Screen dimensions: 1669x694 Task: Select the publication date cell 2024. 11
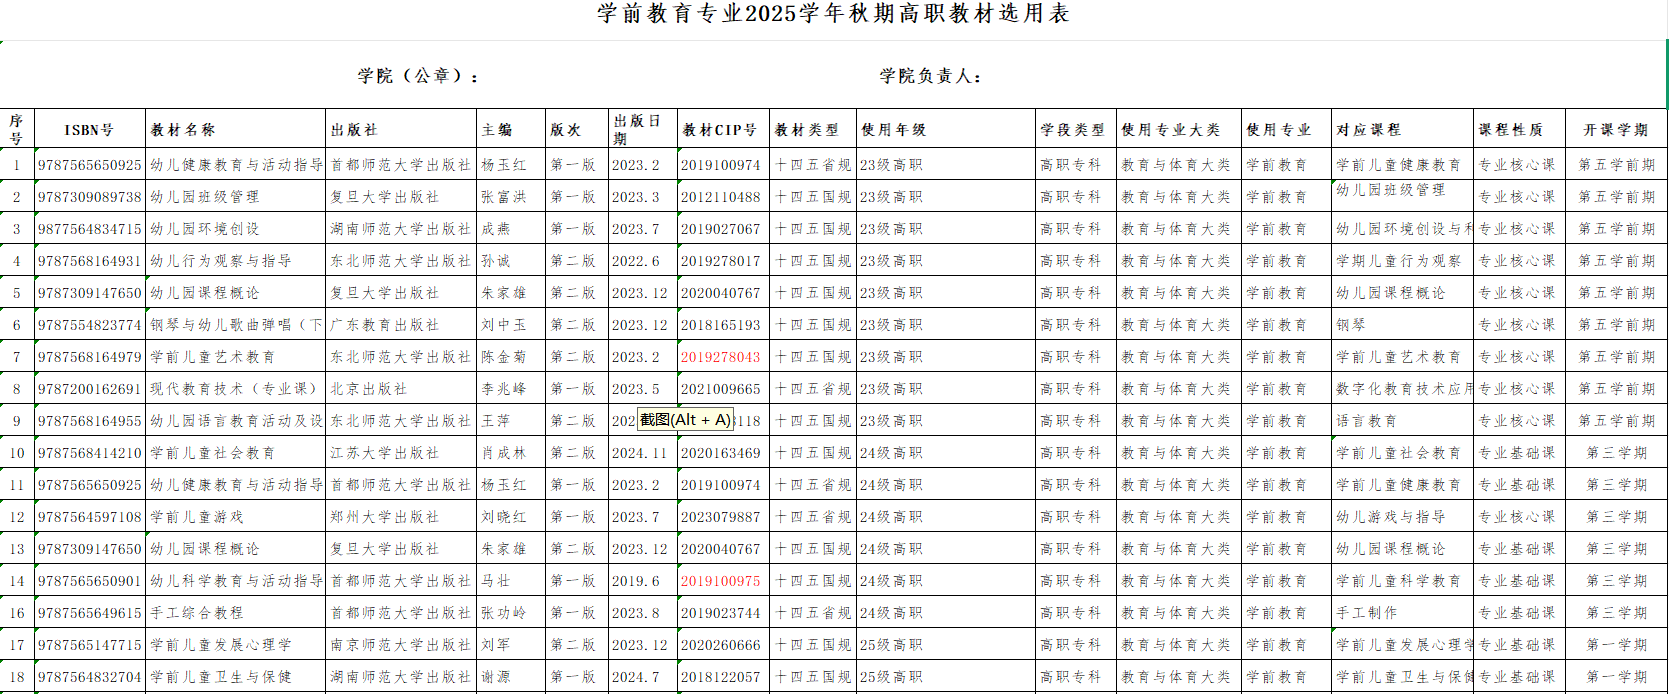coord(639,453)
